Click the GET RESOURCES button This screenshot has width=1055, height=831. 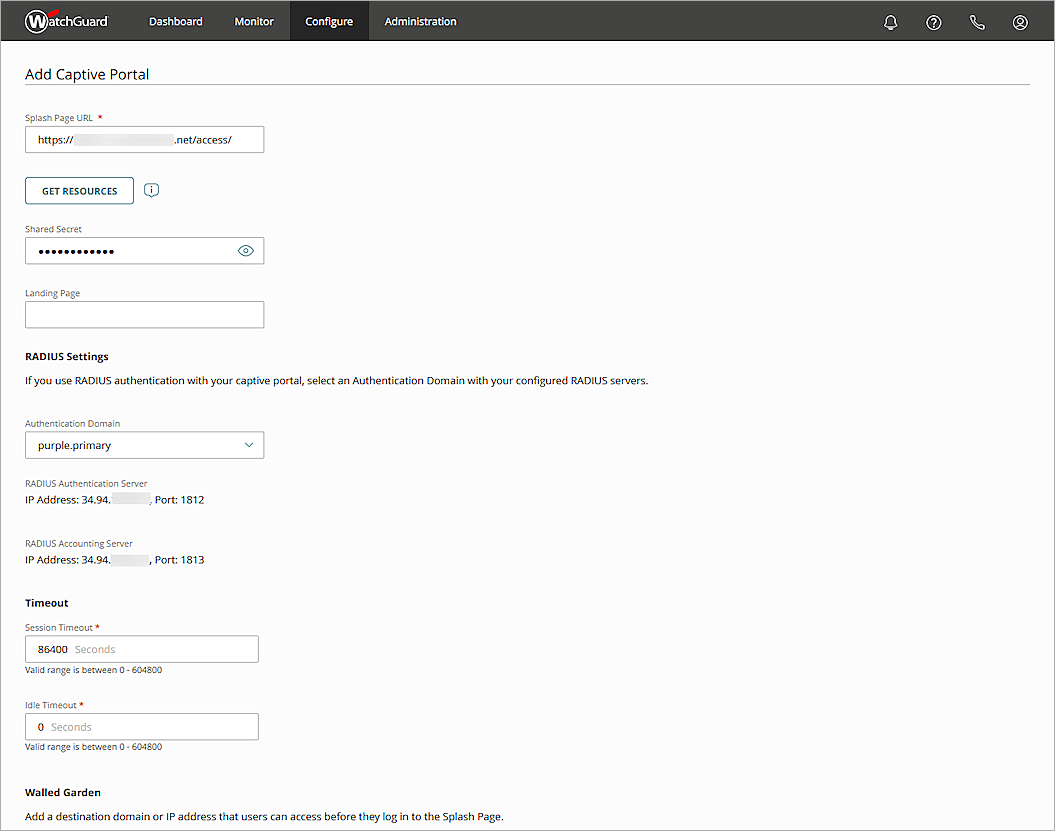[79, 190]
